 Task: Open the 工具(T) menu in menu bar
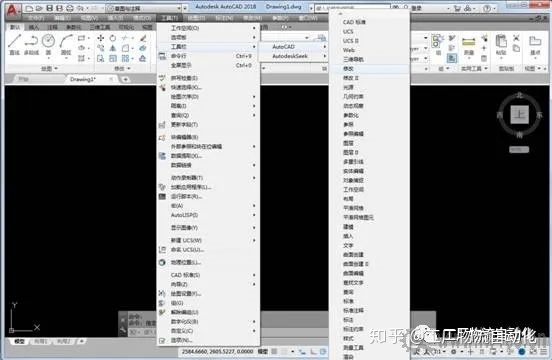point(169,18)
